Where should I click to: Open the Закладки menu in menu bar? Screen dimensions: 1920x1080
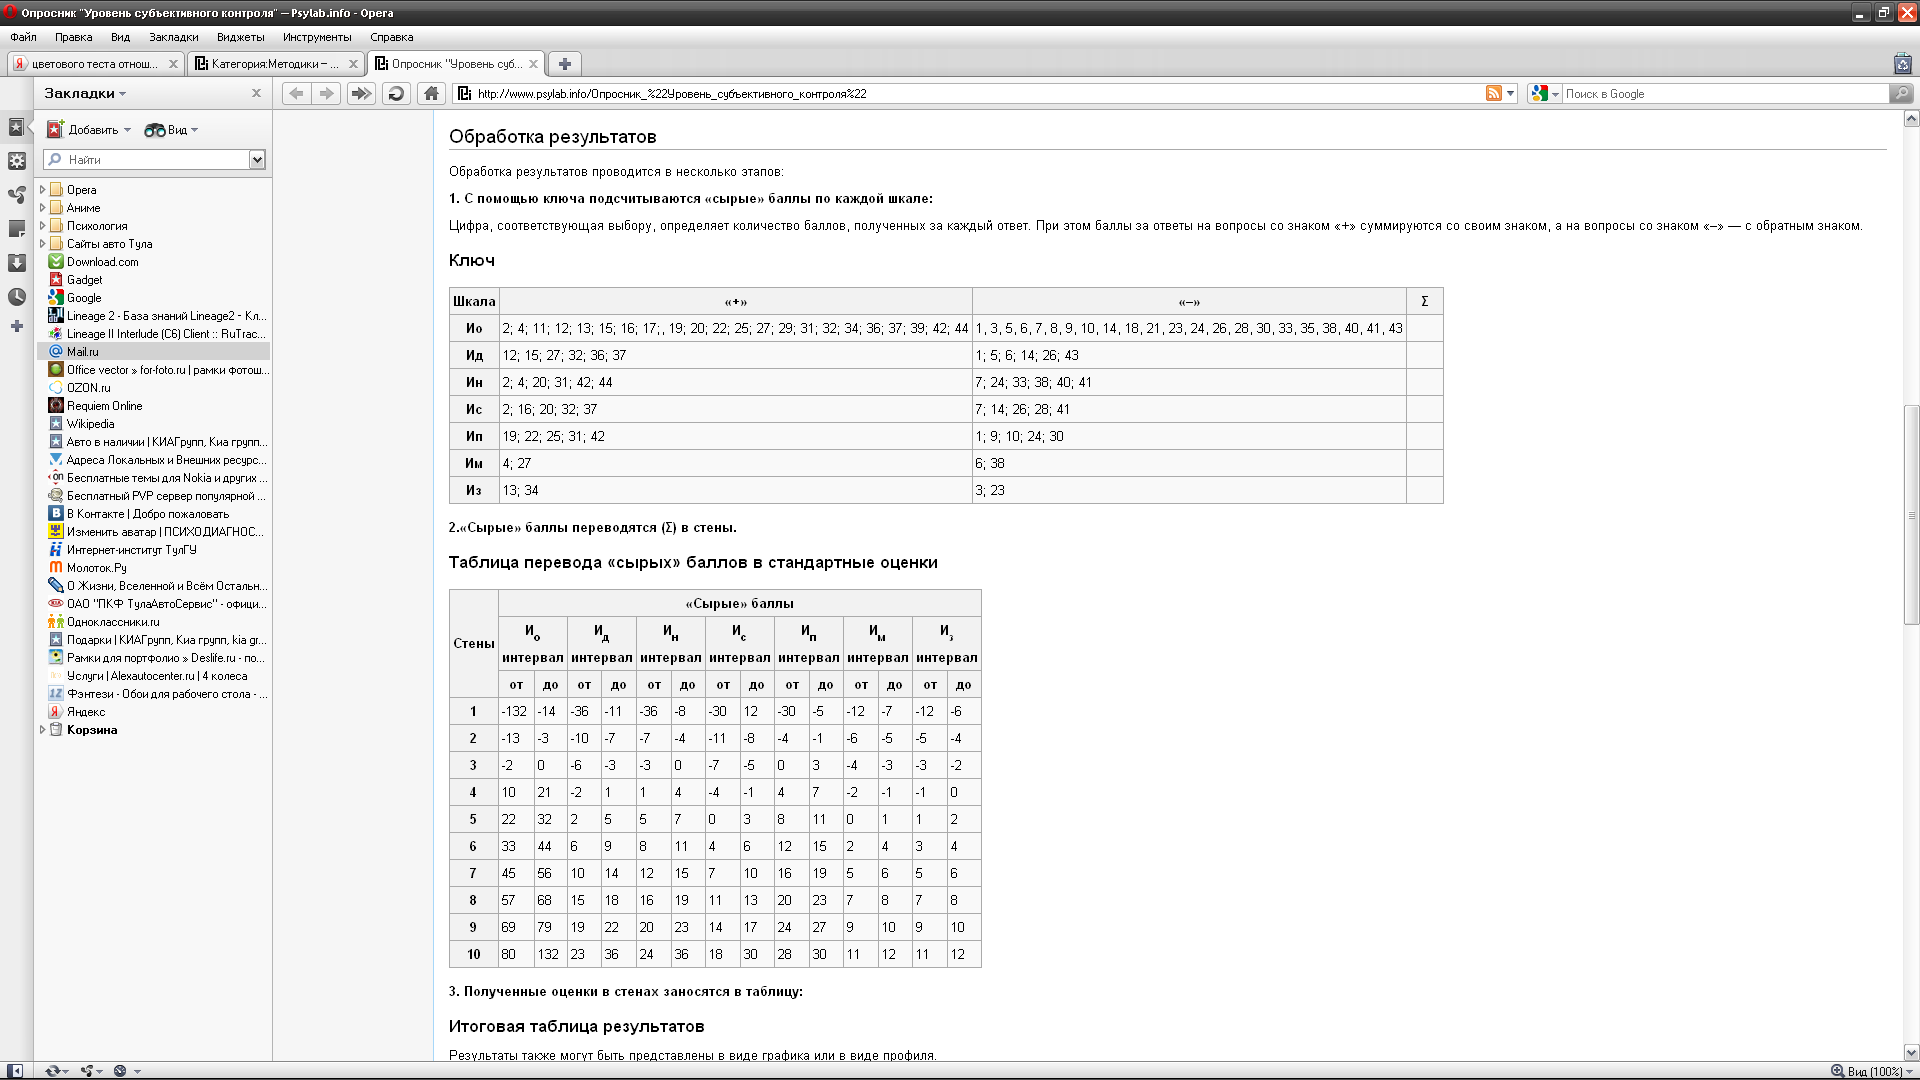point(173,37)
